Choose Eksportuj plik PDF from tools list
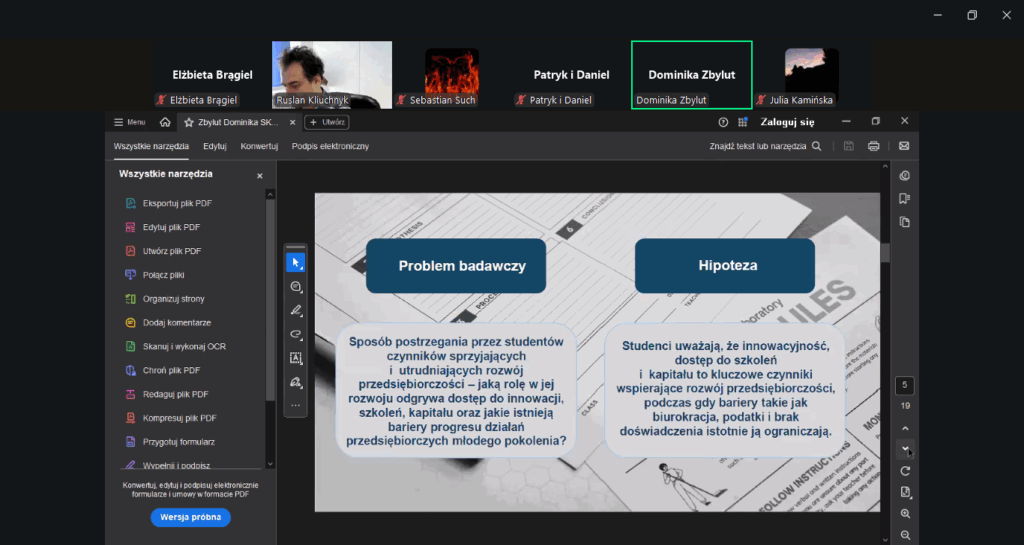 [177, 204]
